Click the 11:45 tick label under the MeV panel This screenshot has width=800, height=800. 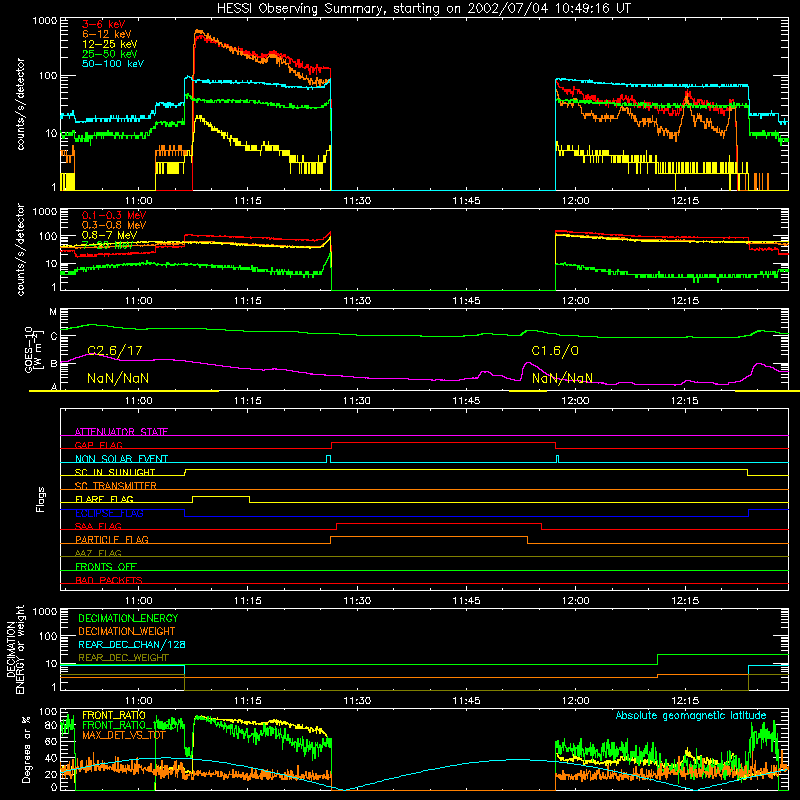tap(466, 301)
